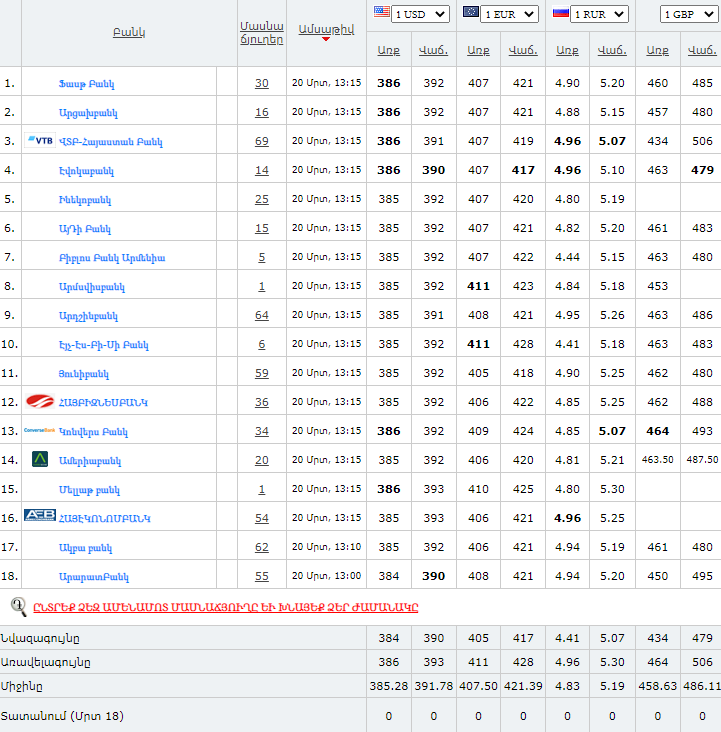This screenshot has width=721, height=732.
Task: Open the Արմսվիսբանկ bank link
Action: (x=92, y=287)
